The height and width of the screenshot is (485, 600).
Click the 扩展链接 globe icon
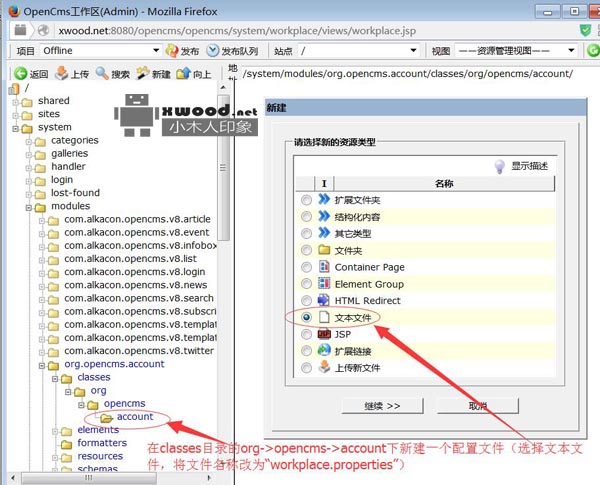click(324, 350)
